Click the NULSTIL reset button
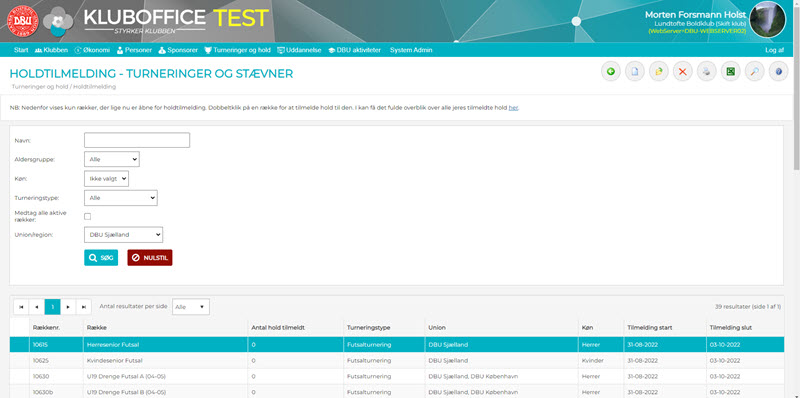 (150, 258)
